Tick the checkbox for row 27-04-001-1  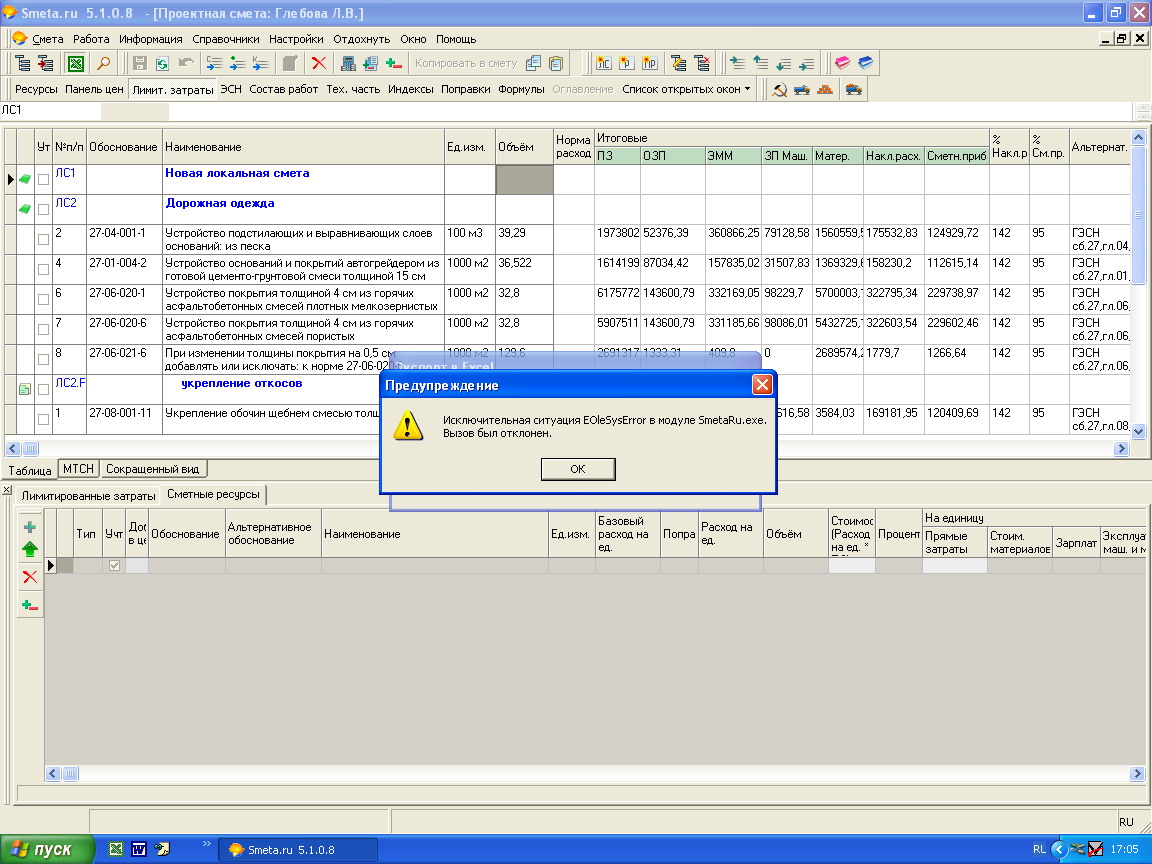pos(43,240)
